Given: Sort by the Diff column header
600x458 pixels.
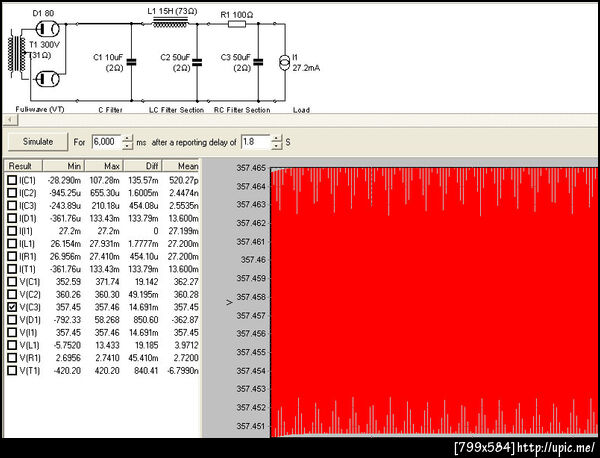Looking at the screenshot, I should (x=143, y=166).
